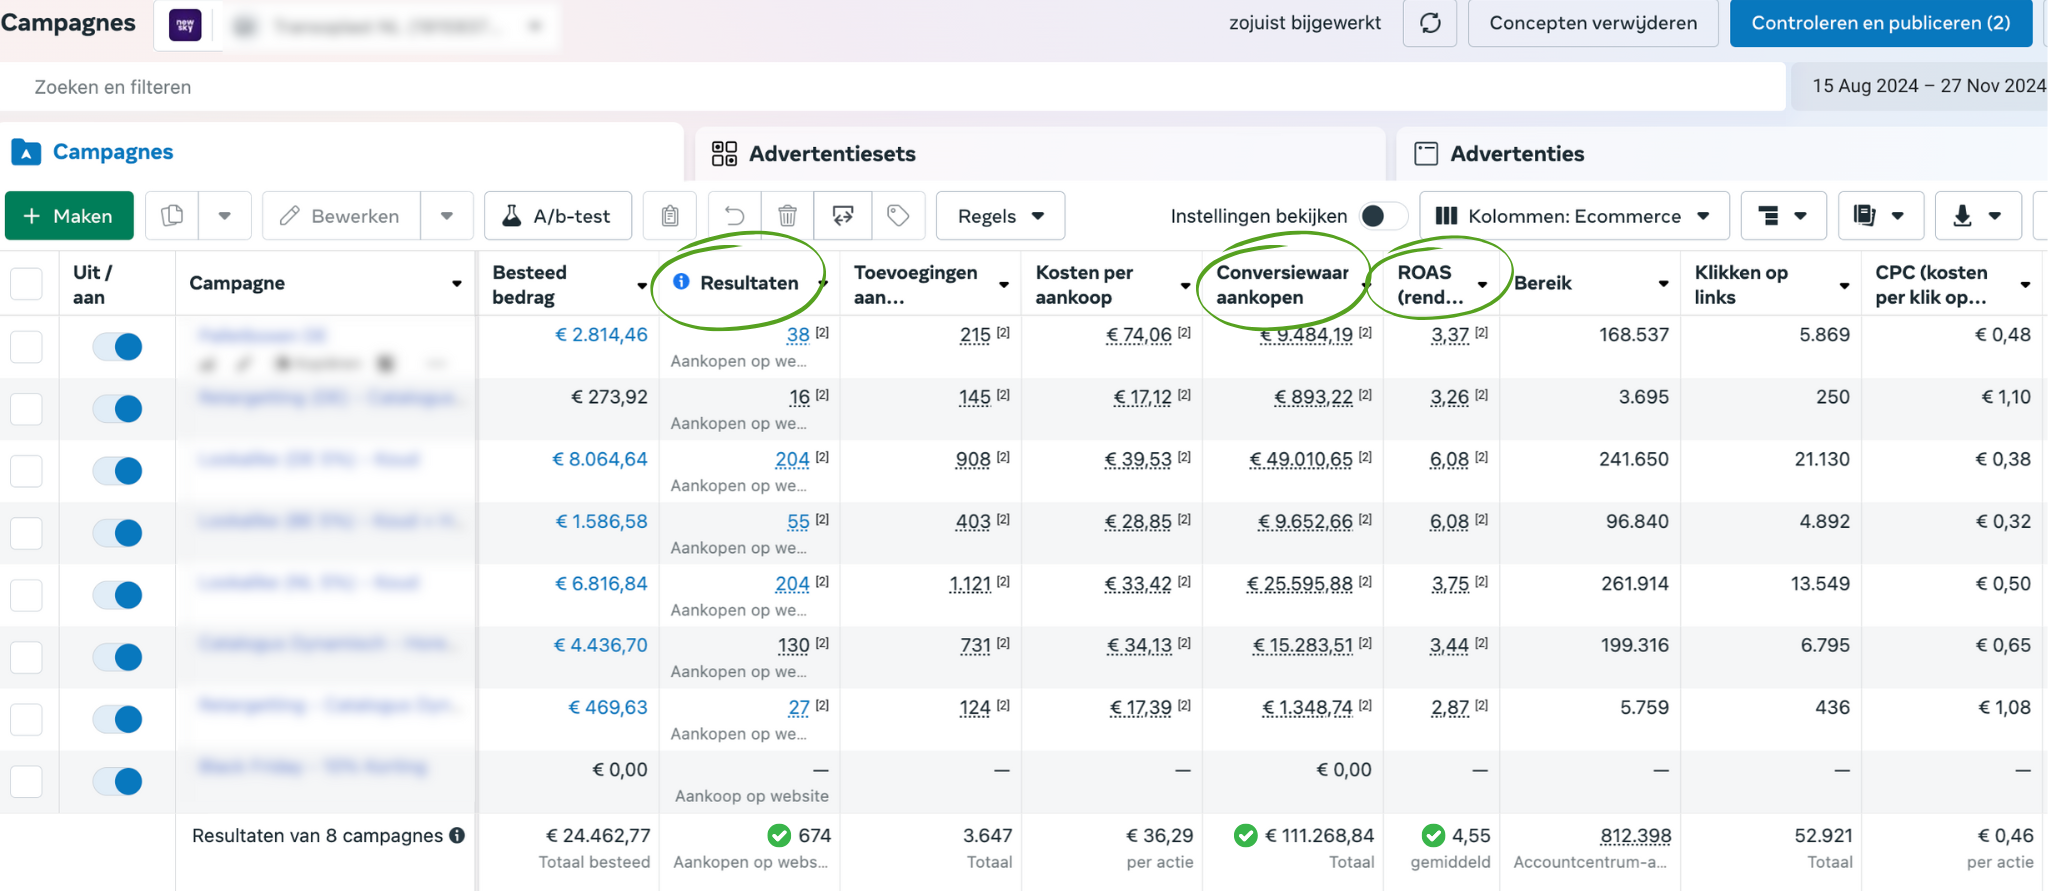
Task: Click the trash delete icon
Action: (788, 216)
